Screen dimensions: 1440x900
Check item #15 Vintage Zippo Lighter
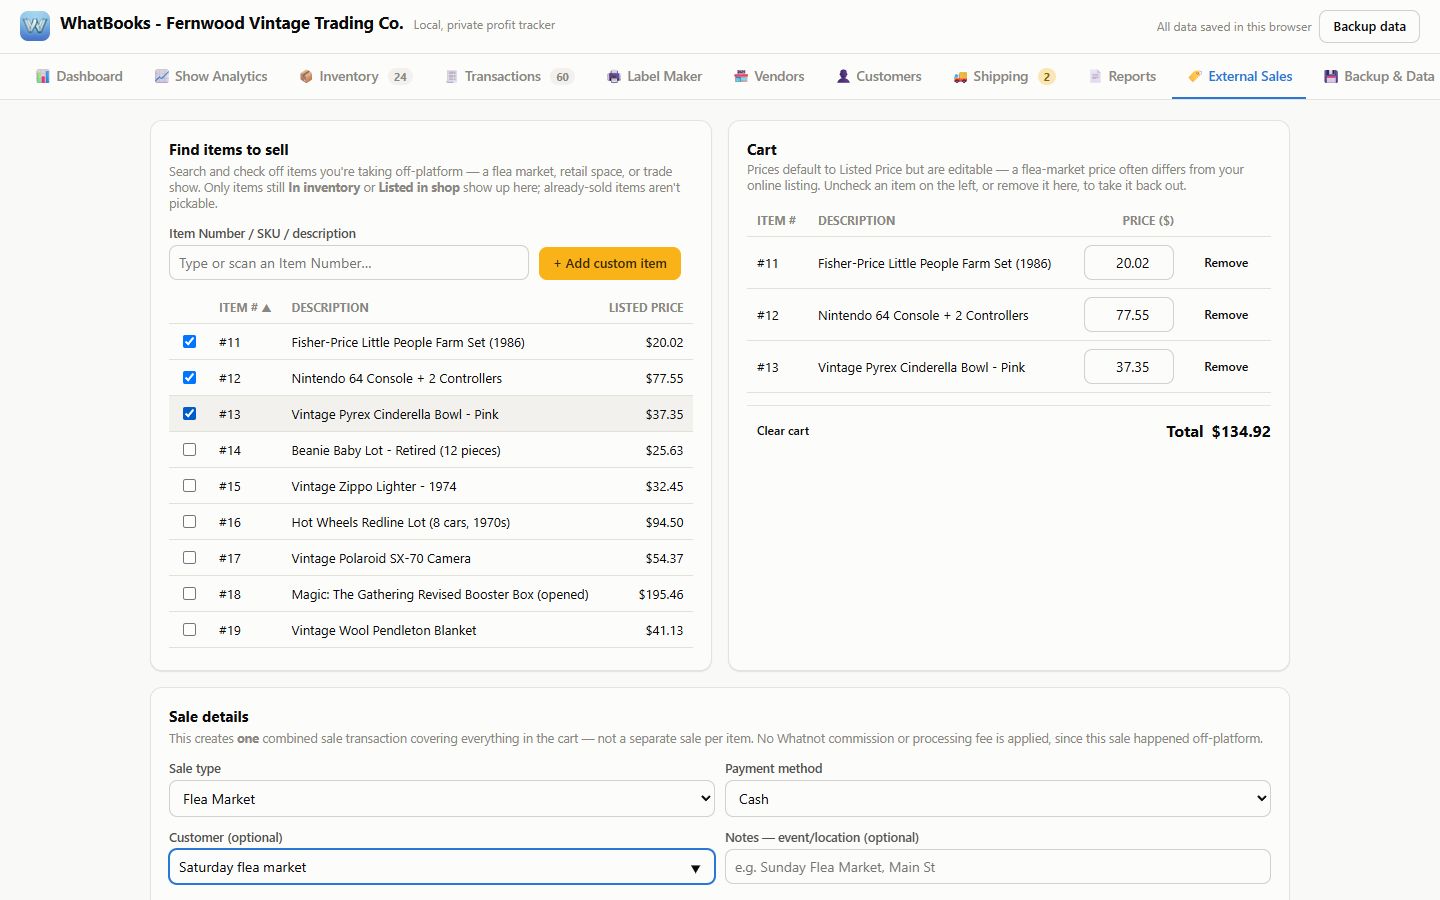pyautogui.click(x=189, y=486)
